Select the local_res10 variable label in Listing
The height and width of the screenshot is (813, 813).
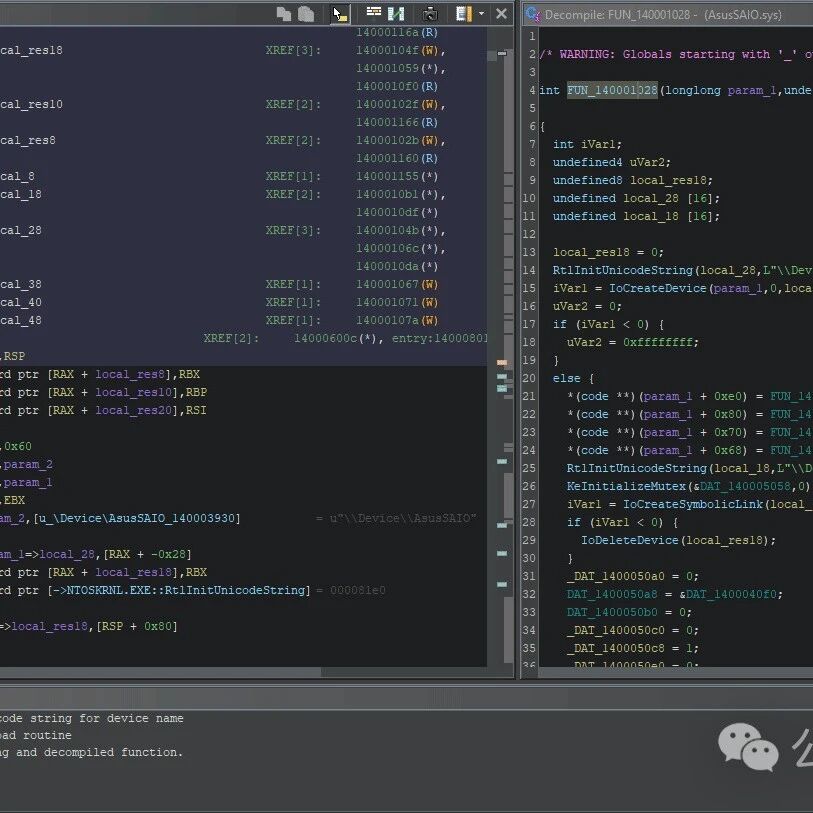tap(31, 104)
